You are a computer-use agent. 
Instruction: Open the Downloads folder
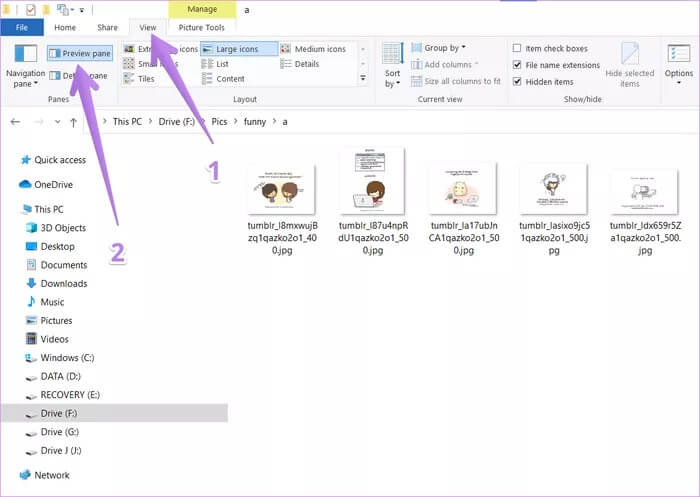click(x=57, y=284)
